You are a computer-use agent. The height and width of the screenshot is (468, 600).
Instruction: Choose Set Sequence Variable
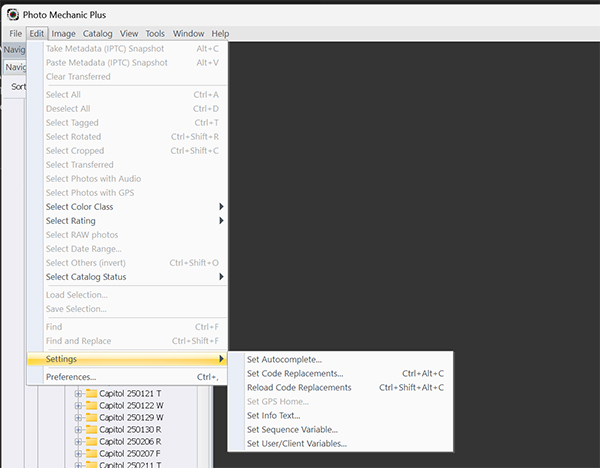click(x=341, y=429)
